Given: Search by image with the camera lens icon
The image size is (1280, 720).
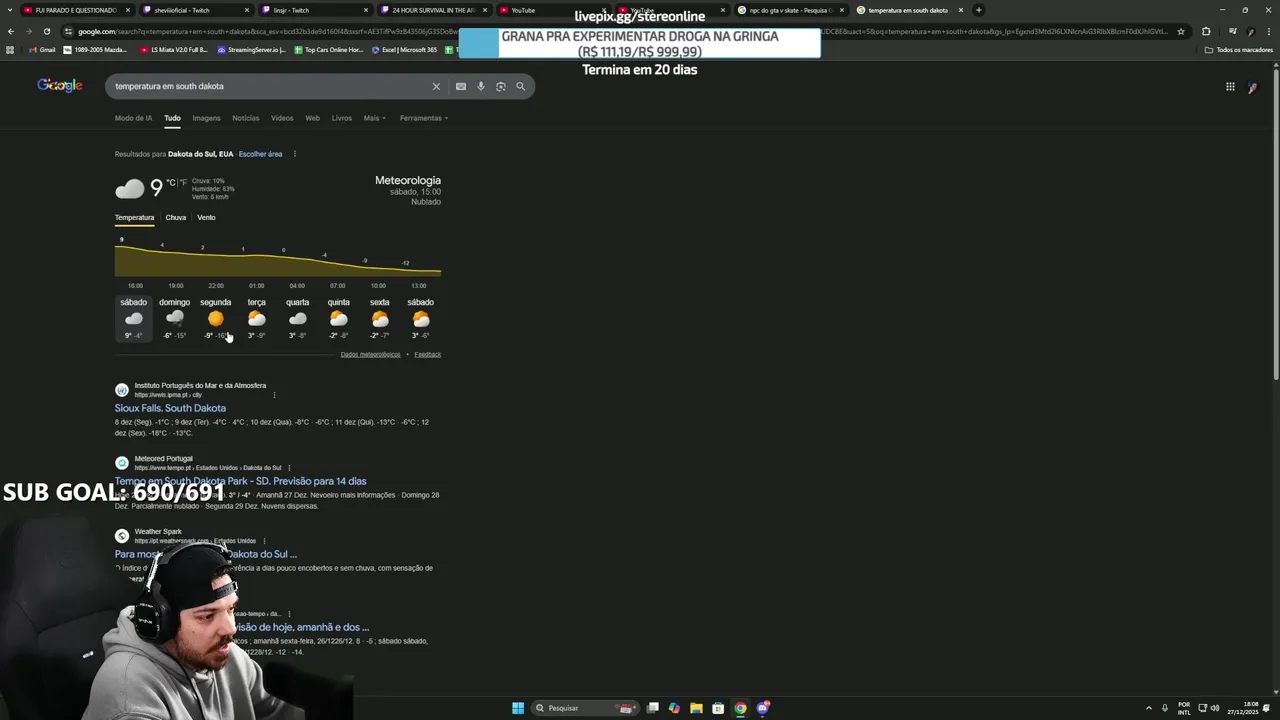Looking at the screenshot, I should (501, 86).
